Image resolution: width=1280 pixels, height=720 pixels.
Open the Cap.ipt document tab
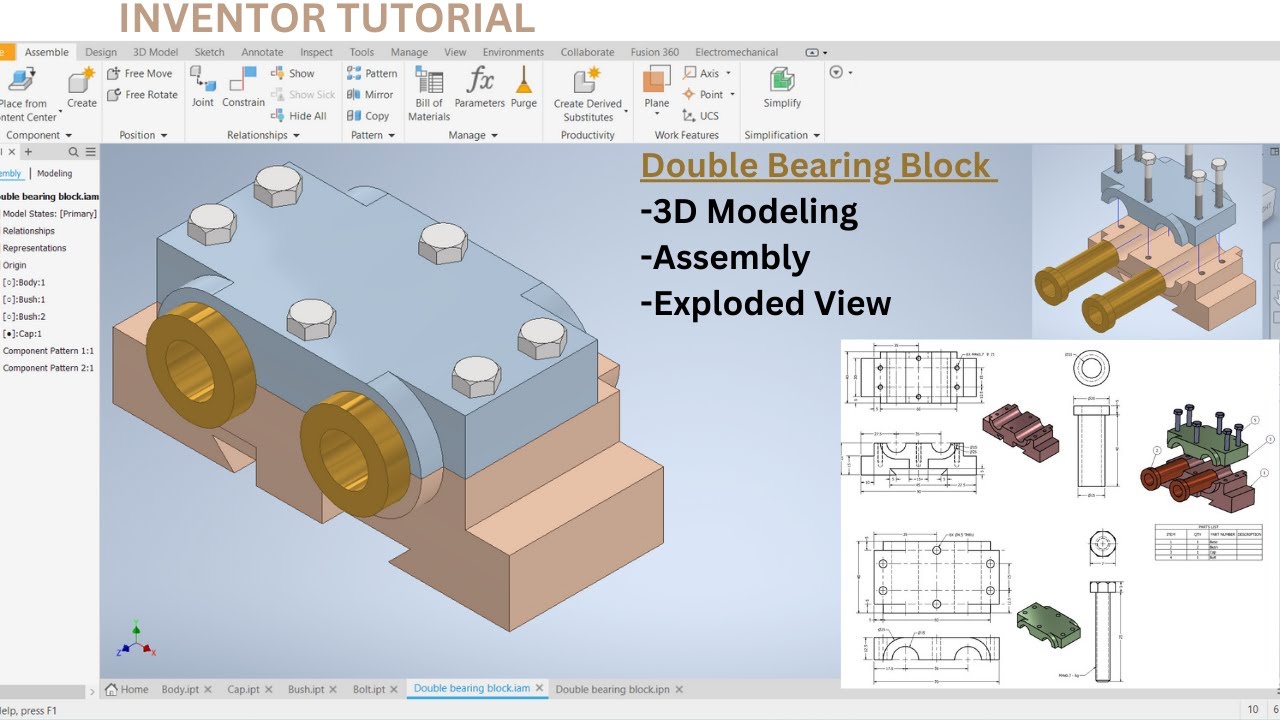tap(243, 689)
